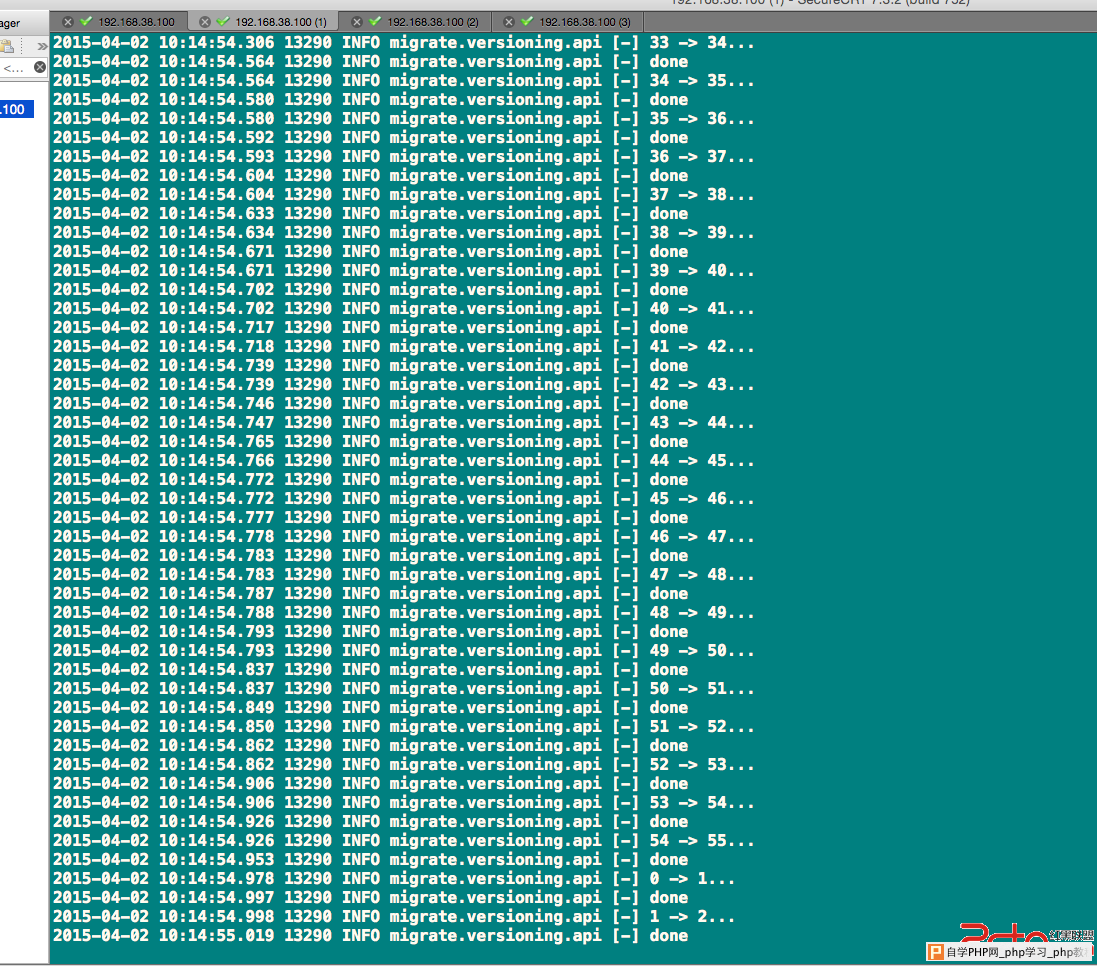Click the last terminal line ending in done
The height and width of the screenshot is (966, 1097).
pyautogui.click(x=371, y=935)
